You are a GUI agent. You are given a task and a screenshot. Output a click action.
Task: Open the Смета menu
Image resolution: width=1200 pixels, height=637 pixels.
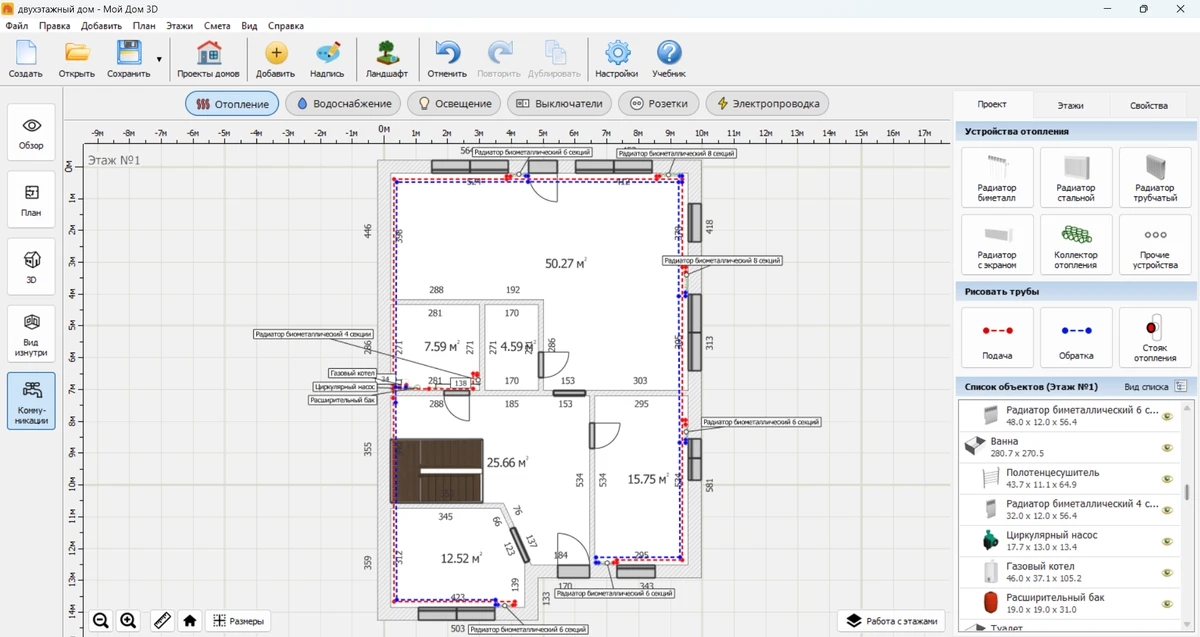(216, 25)
